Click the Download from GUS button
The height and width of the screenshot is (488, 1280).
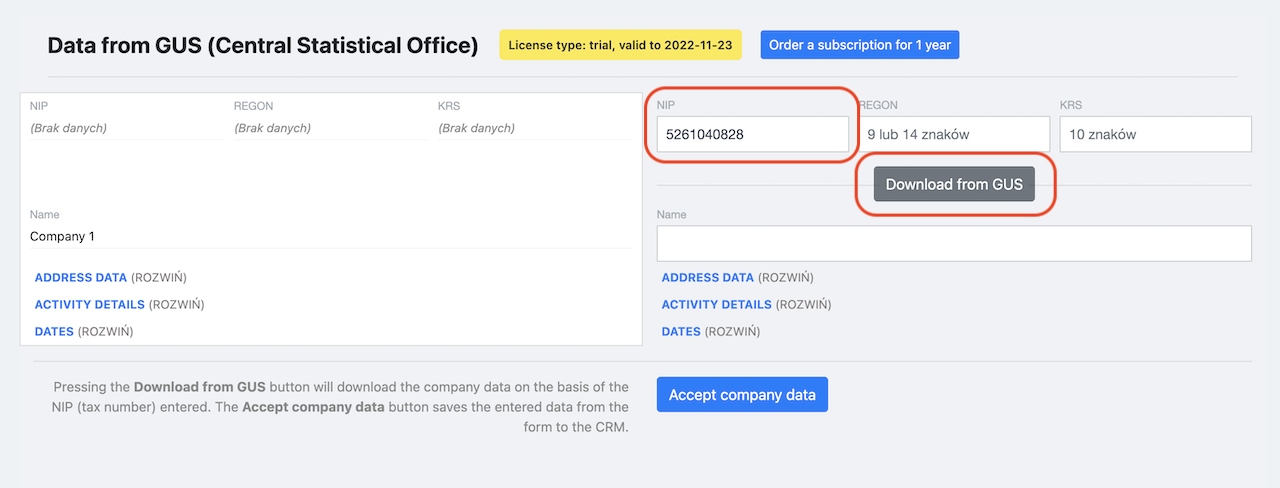click(x=954, y=184)
